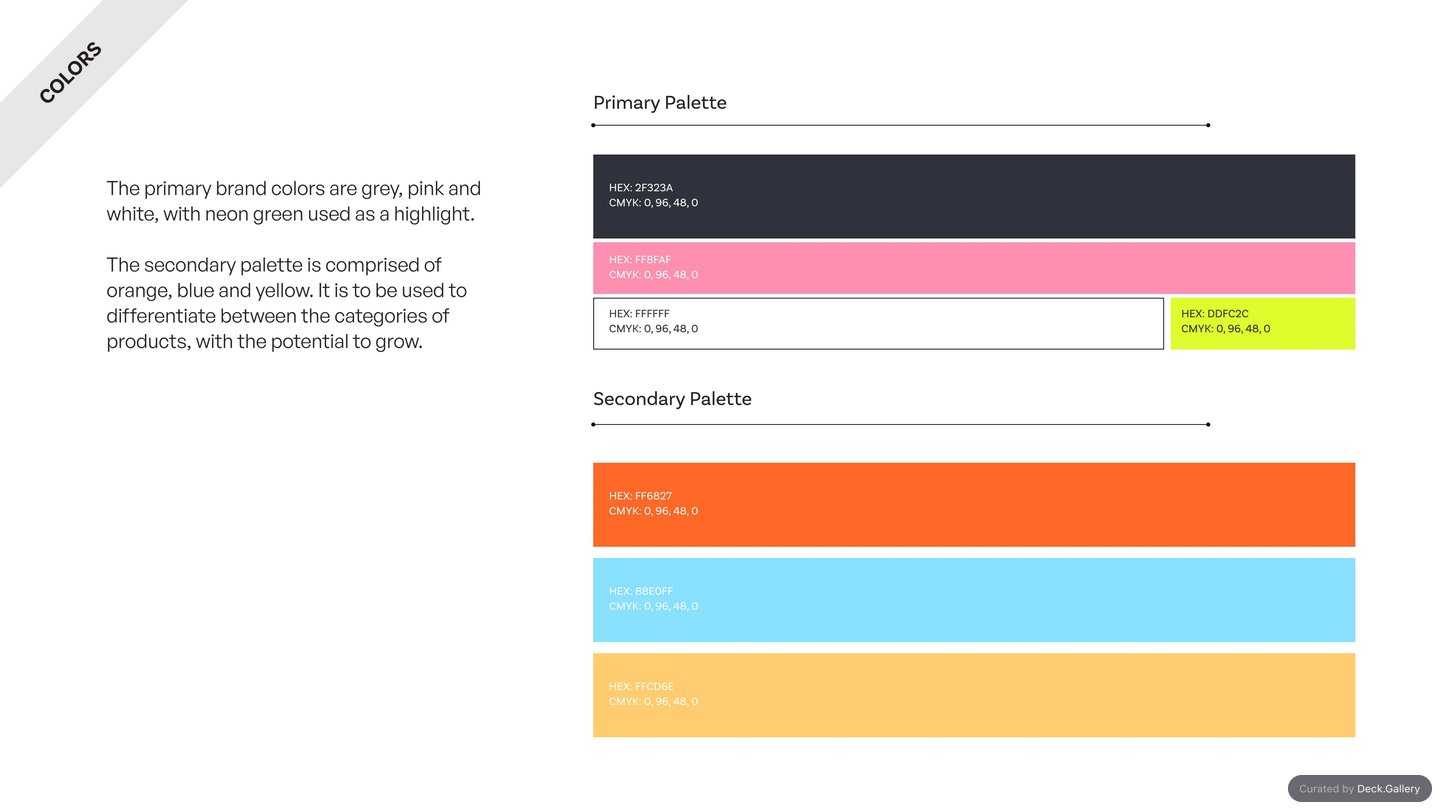Select the neon green DDFC2C swatch

[1263, 323]
